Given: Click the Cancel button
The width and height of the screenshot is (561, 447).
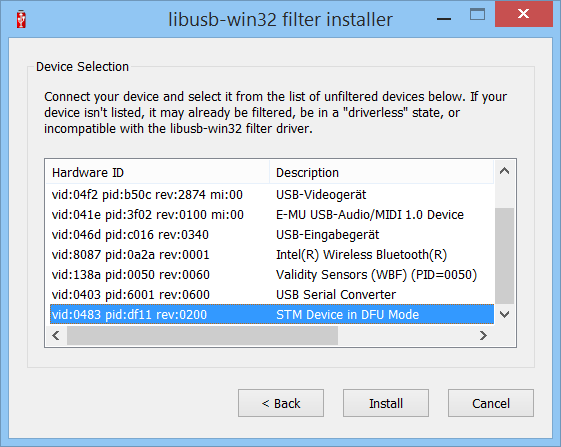Looking at the screenshot, I should point(491,403).
